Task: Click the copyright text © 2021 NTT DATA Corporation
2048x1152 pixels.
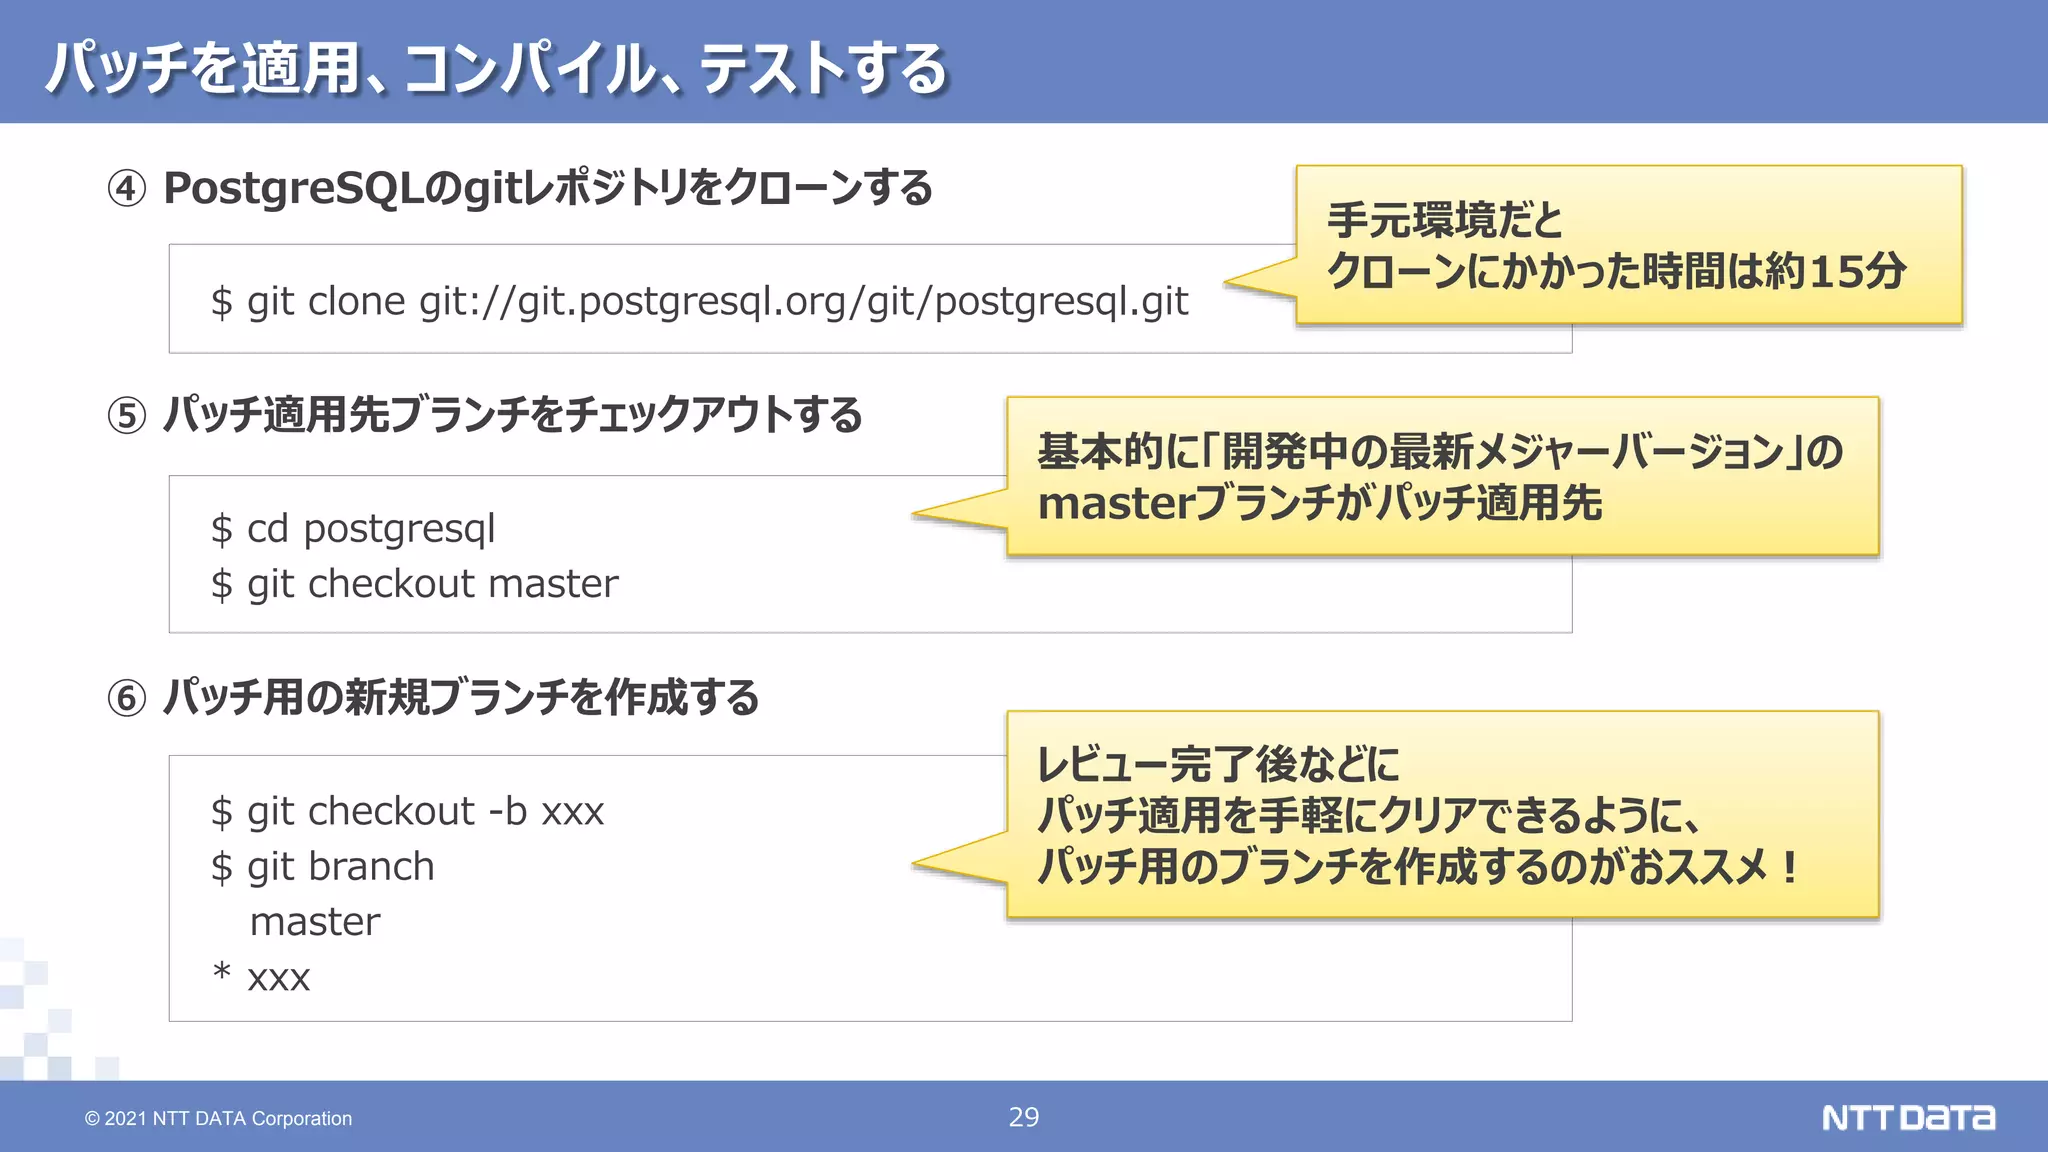Action: click(x=218, y=1118)
